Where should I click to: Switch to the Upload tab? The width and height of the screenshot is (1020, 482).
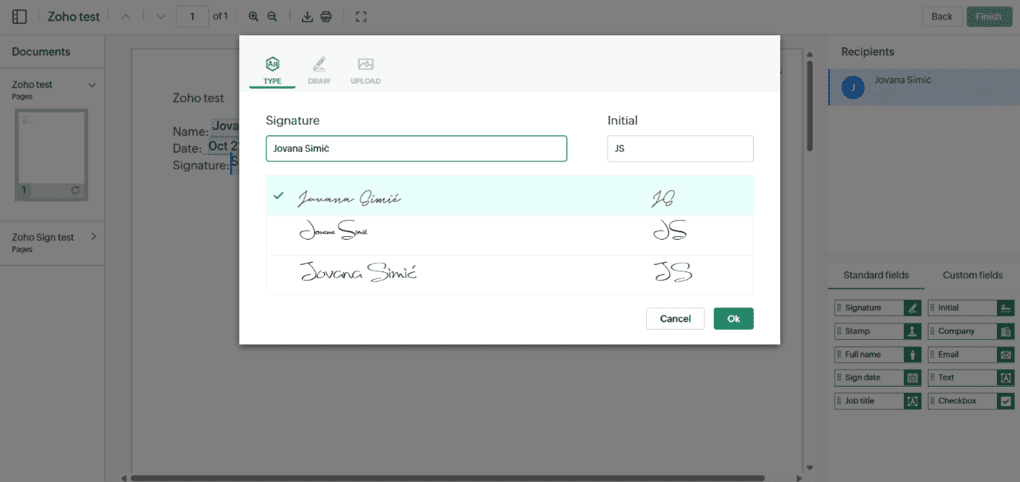tap(366, 71)
